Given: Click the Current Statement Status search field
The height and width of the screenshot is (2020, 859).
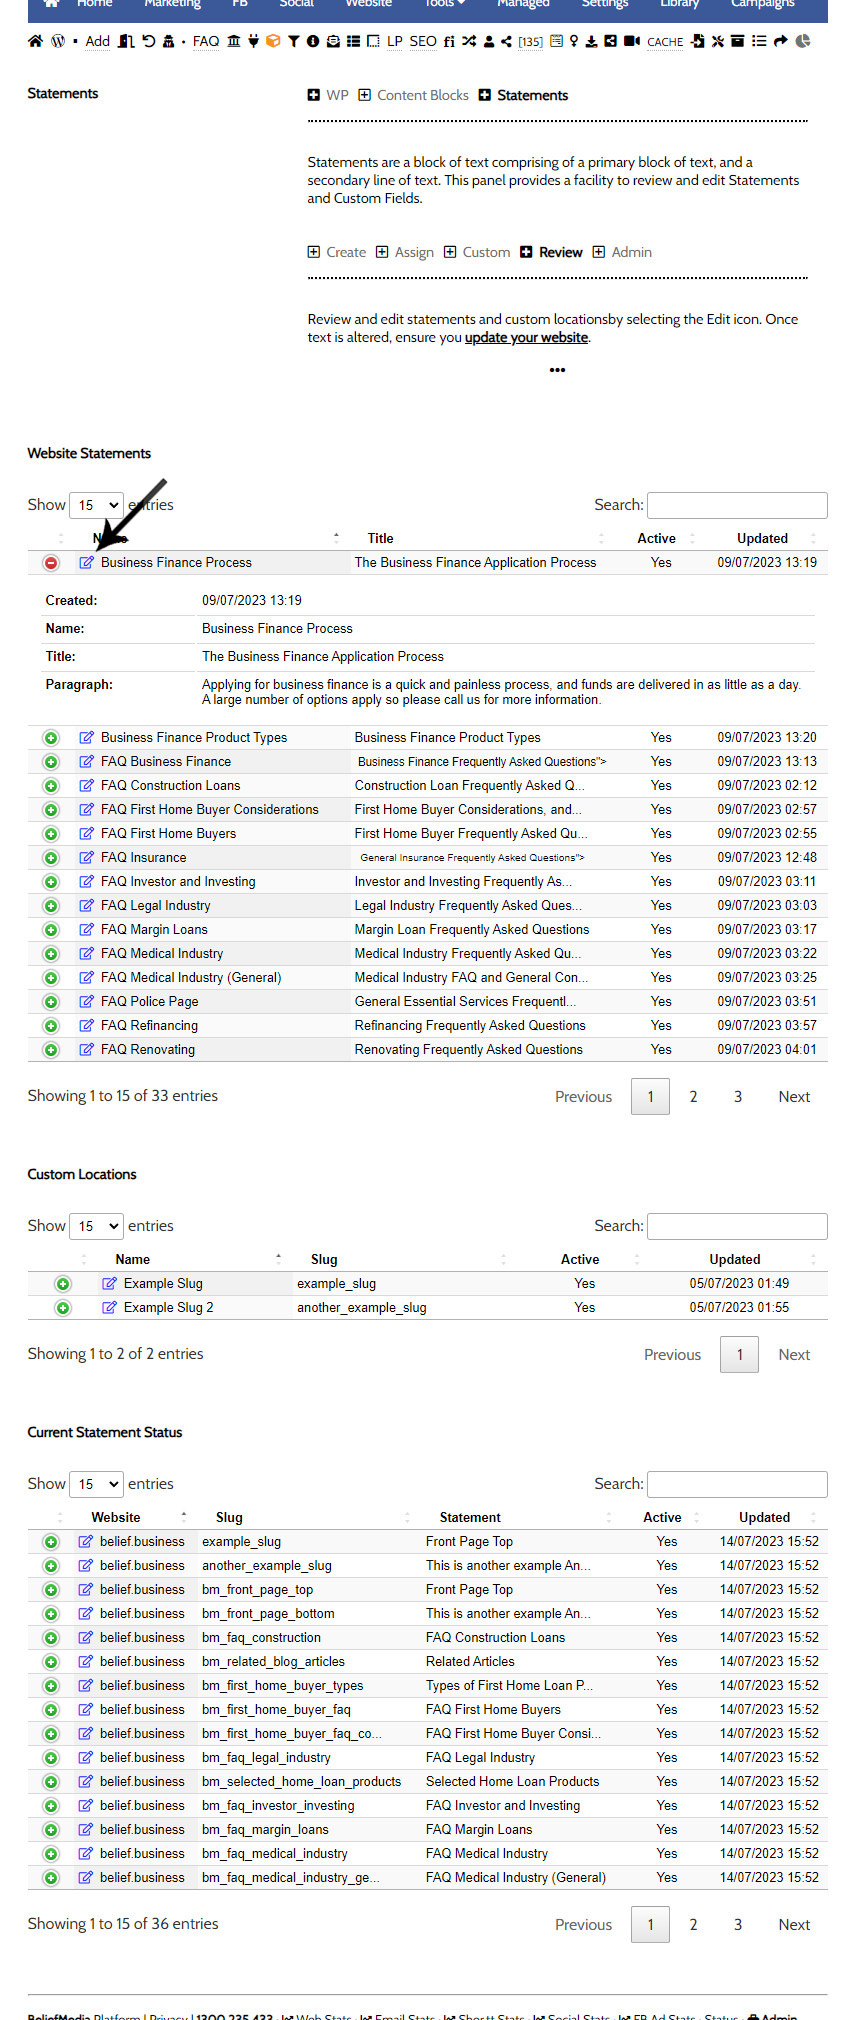Looking at the screenshot, I should 737,1484.
